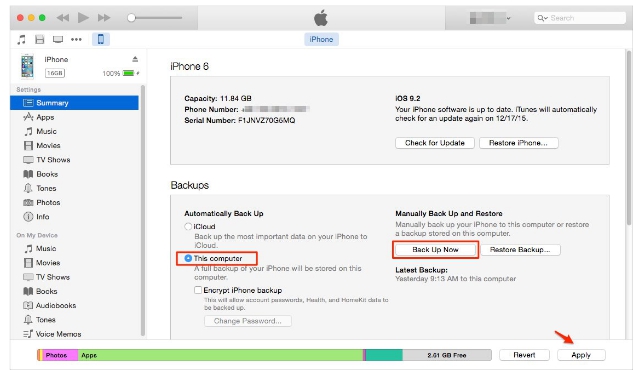Screen dimensions: 634x371
Task: Click the Audiobooks icon in sidebar
Action: pos(28,305)
